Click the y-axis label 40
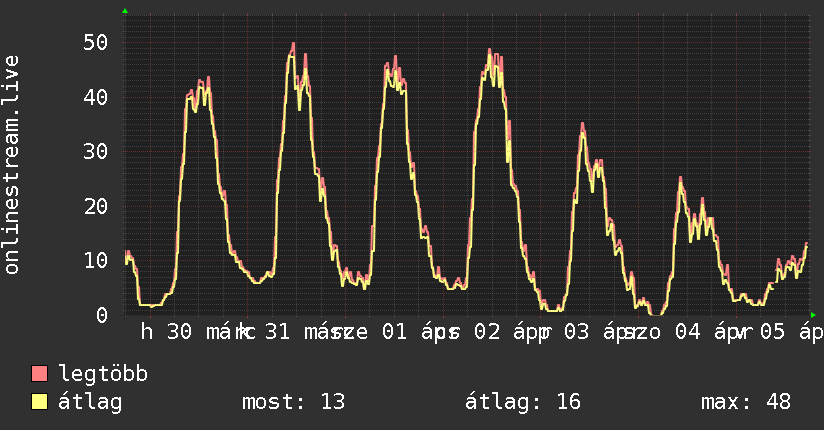 (96, 97)
